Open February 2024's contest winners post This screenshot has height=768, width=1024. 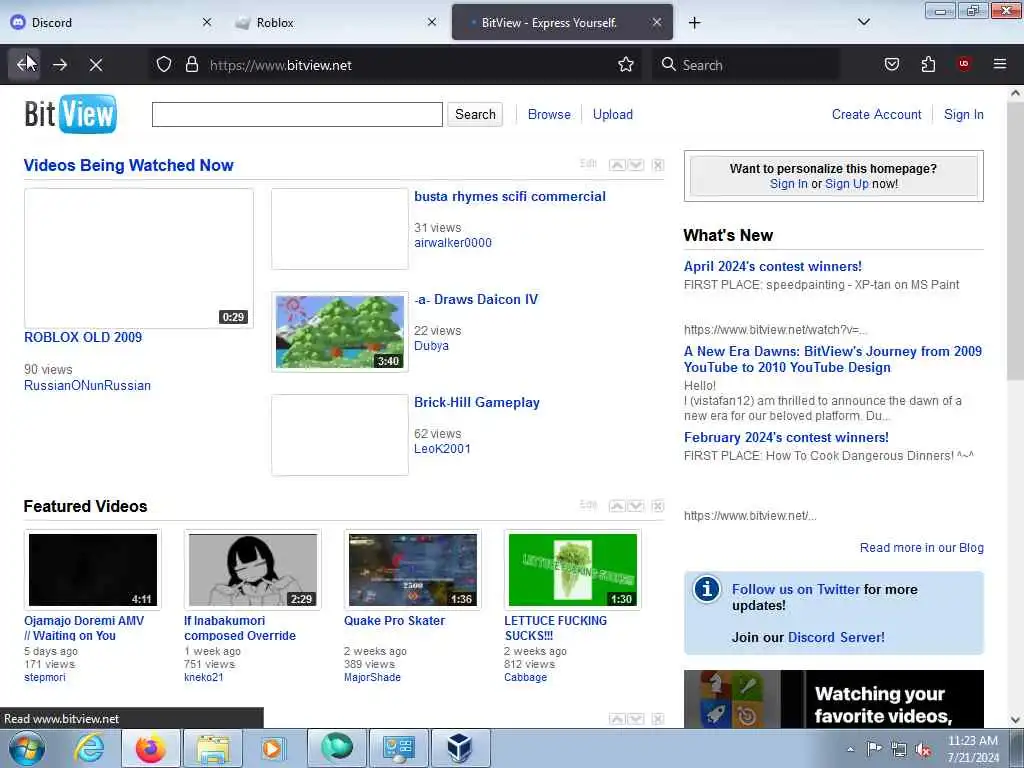point(786,438)
